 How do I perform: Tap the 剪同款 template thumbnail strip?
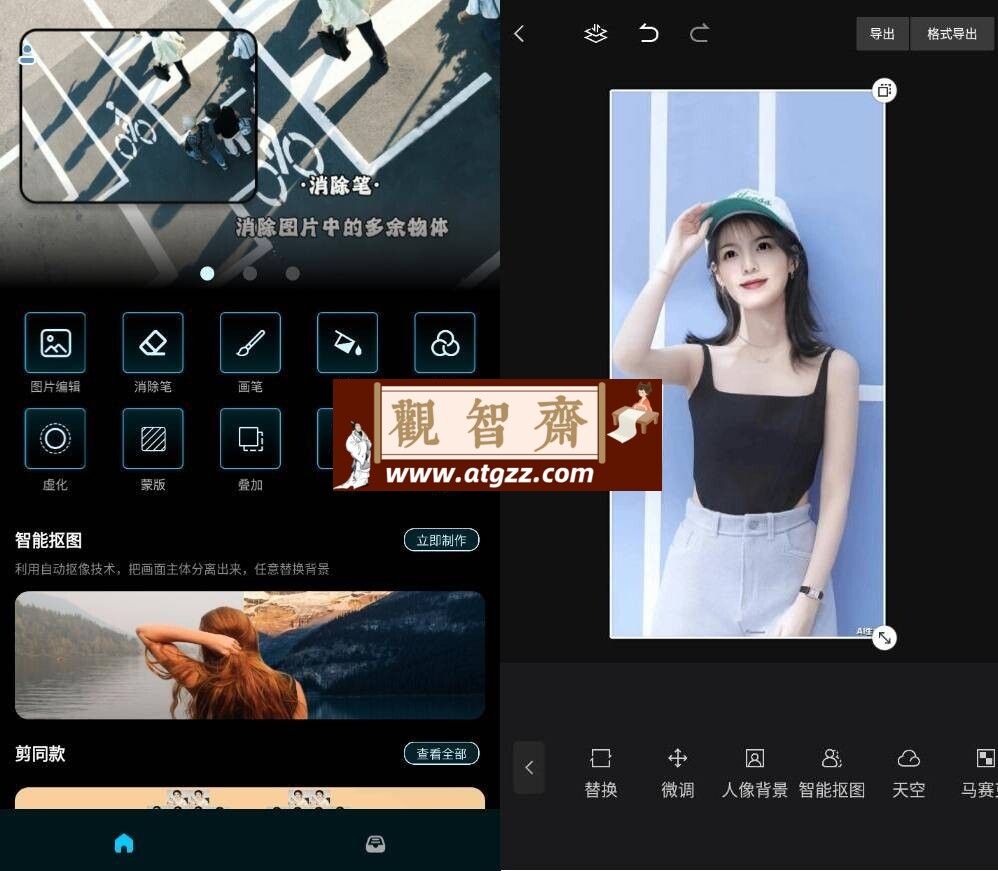pos(250,798)
